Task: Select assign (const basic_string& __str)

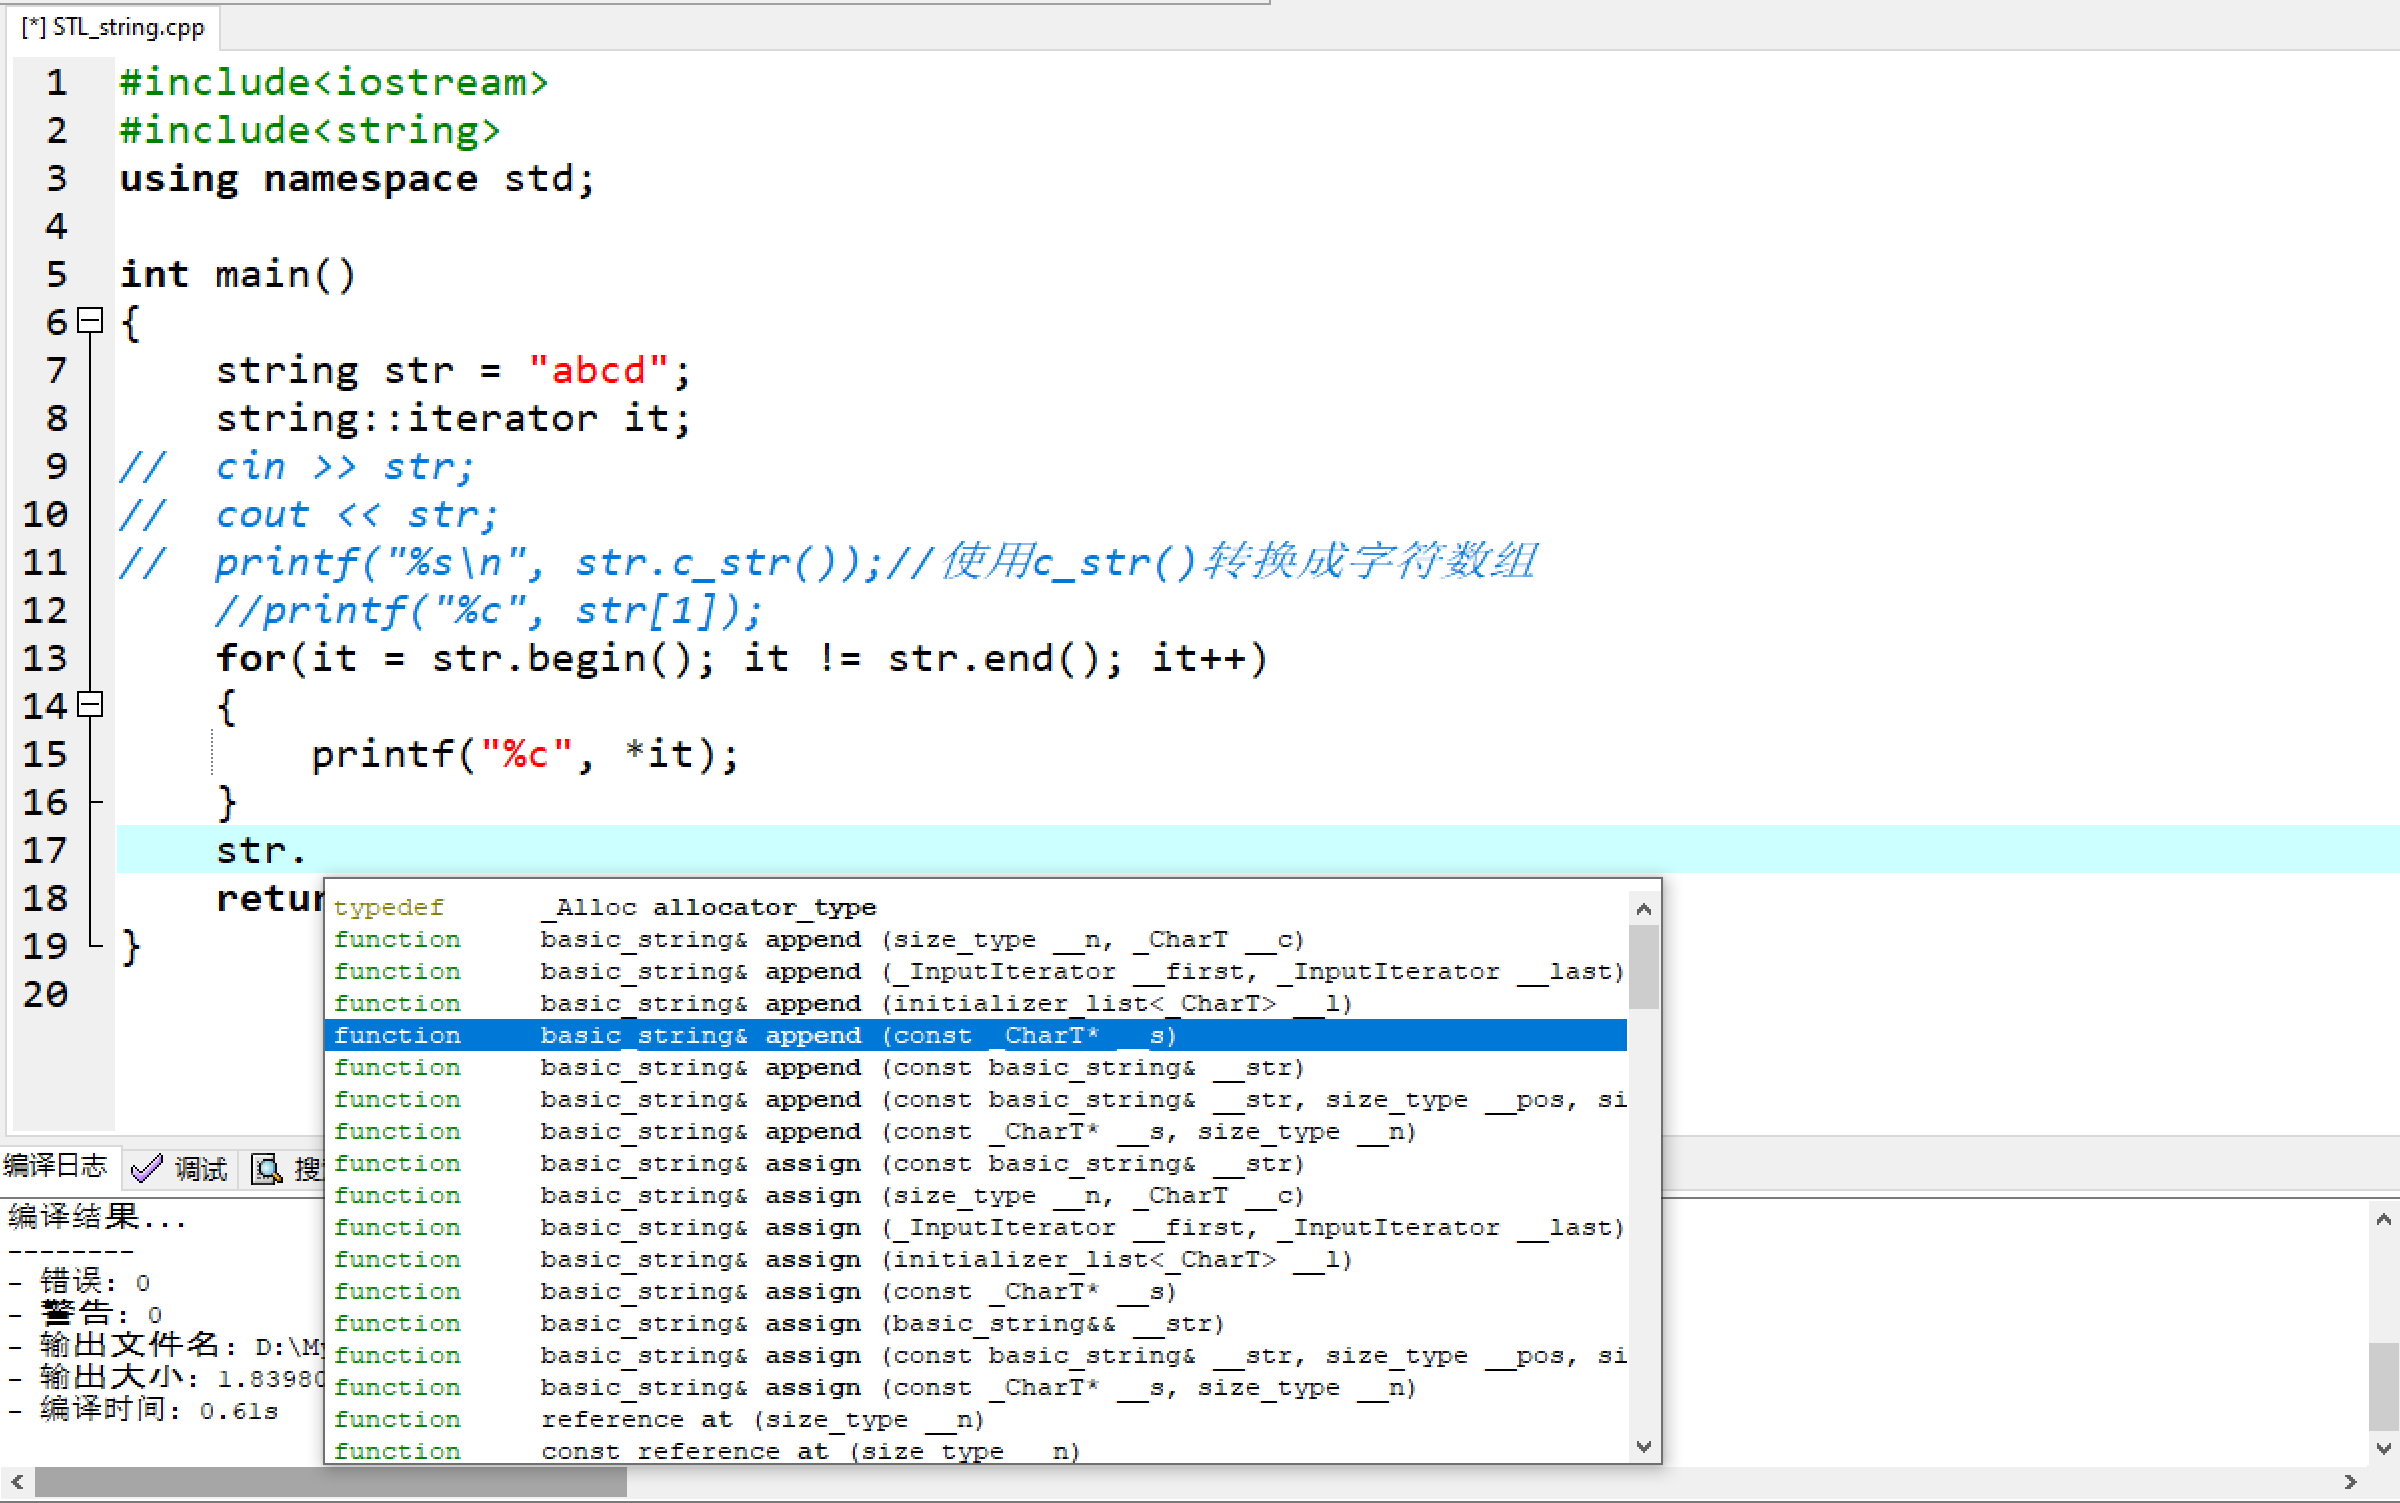Action: pos(976,1163)
